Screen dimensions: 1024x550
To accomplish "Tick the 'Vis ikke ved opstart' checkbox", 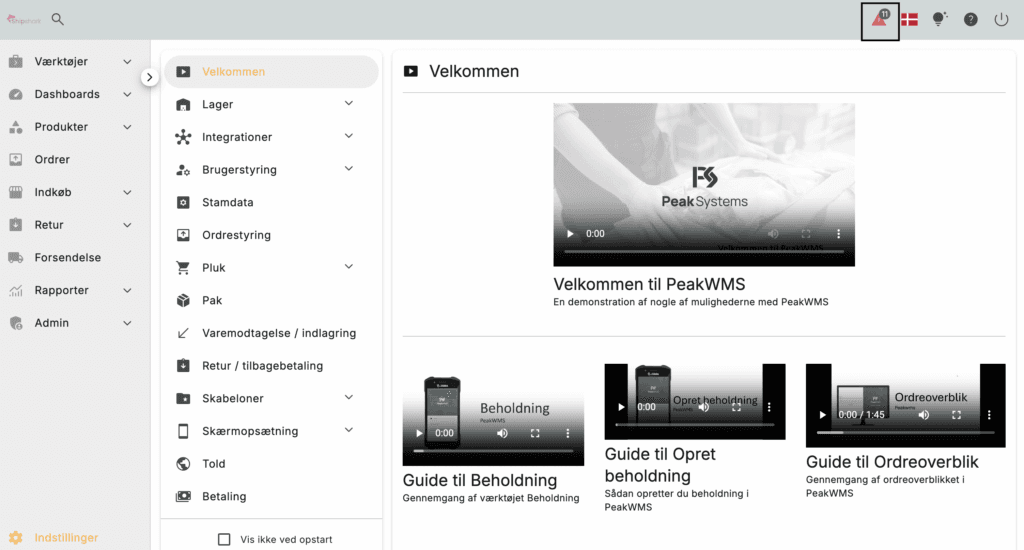I will tap(224, 539).
